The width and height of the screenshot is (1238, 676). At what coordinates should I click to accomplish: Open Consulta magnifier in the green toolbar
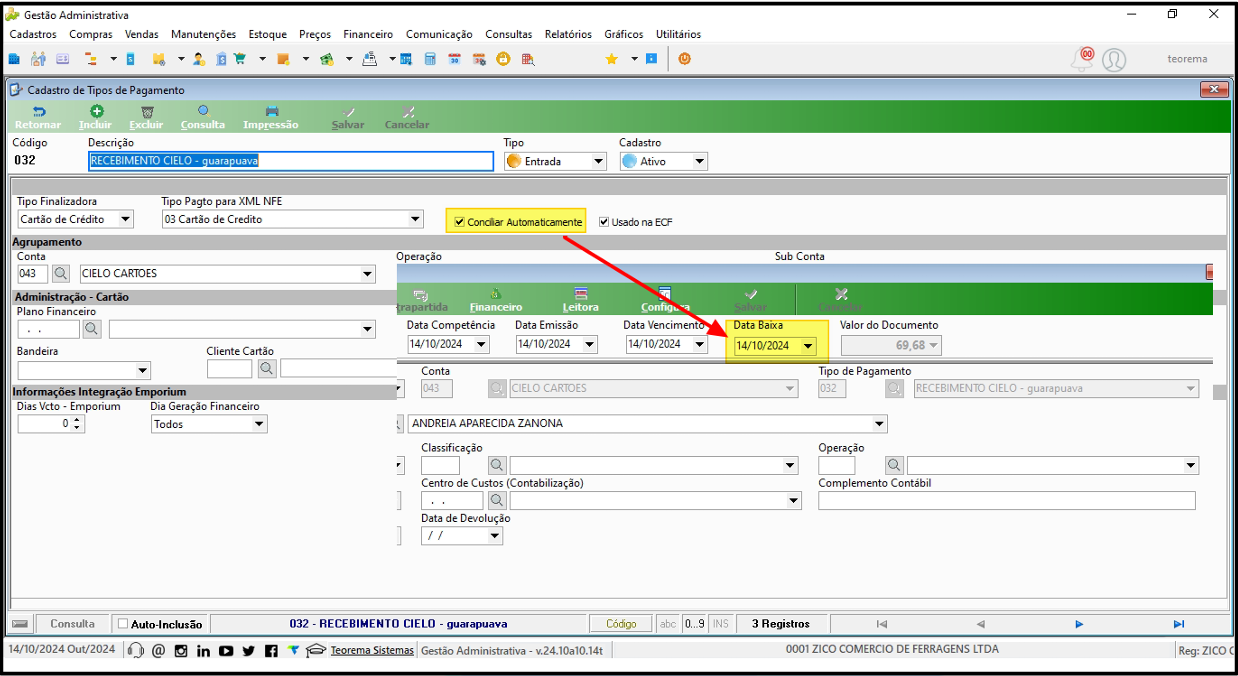[203, 111]
